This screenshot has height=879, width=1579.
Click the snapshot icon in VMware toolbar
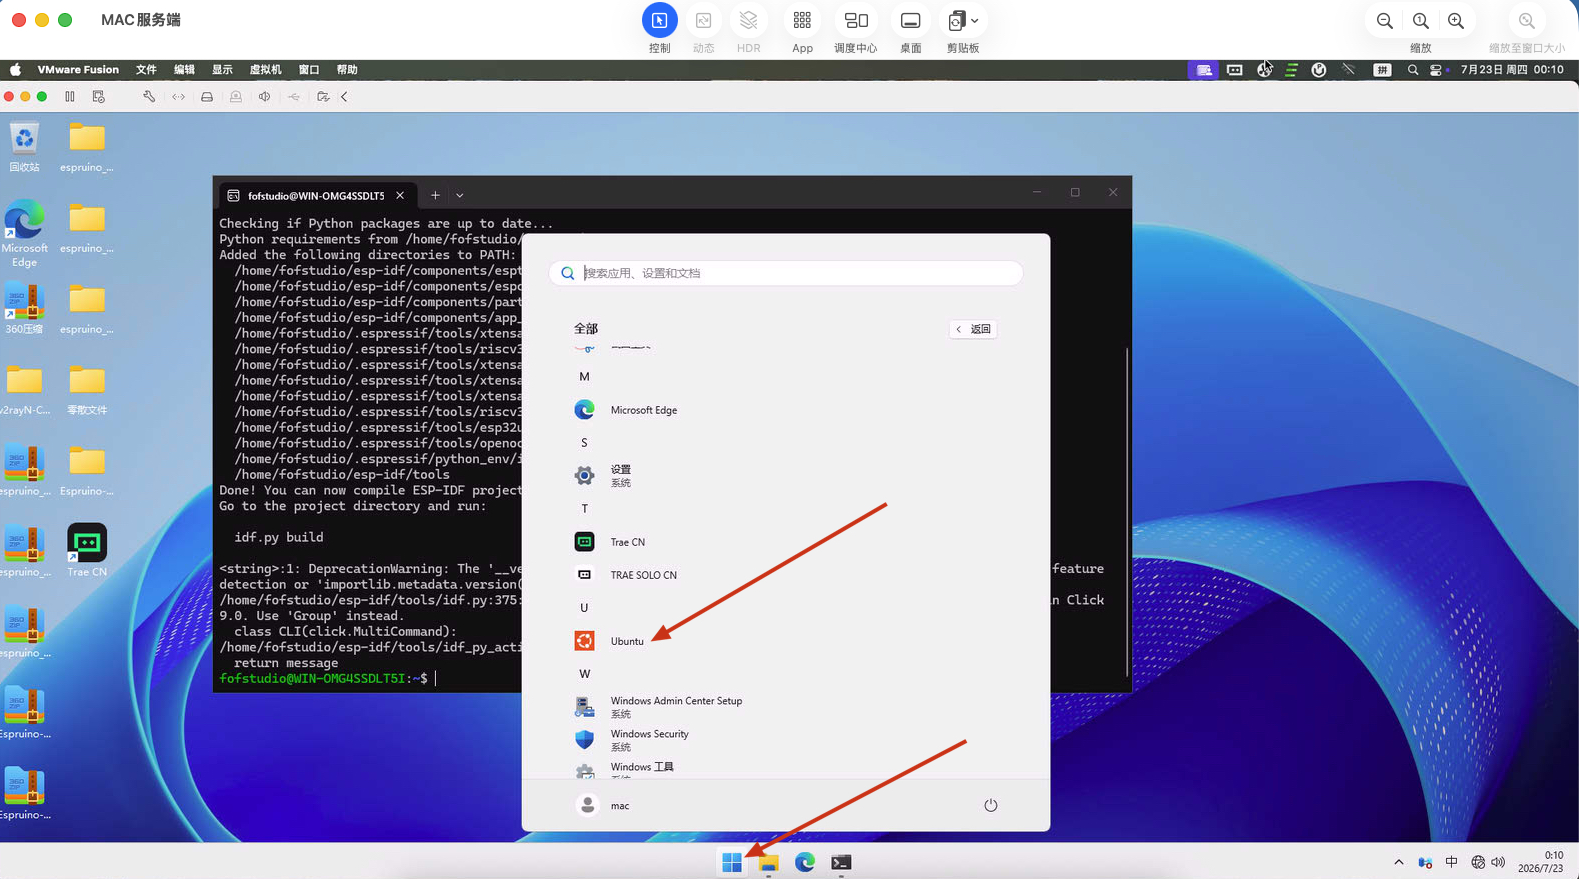(98, 97)
